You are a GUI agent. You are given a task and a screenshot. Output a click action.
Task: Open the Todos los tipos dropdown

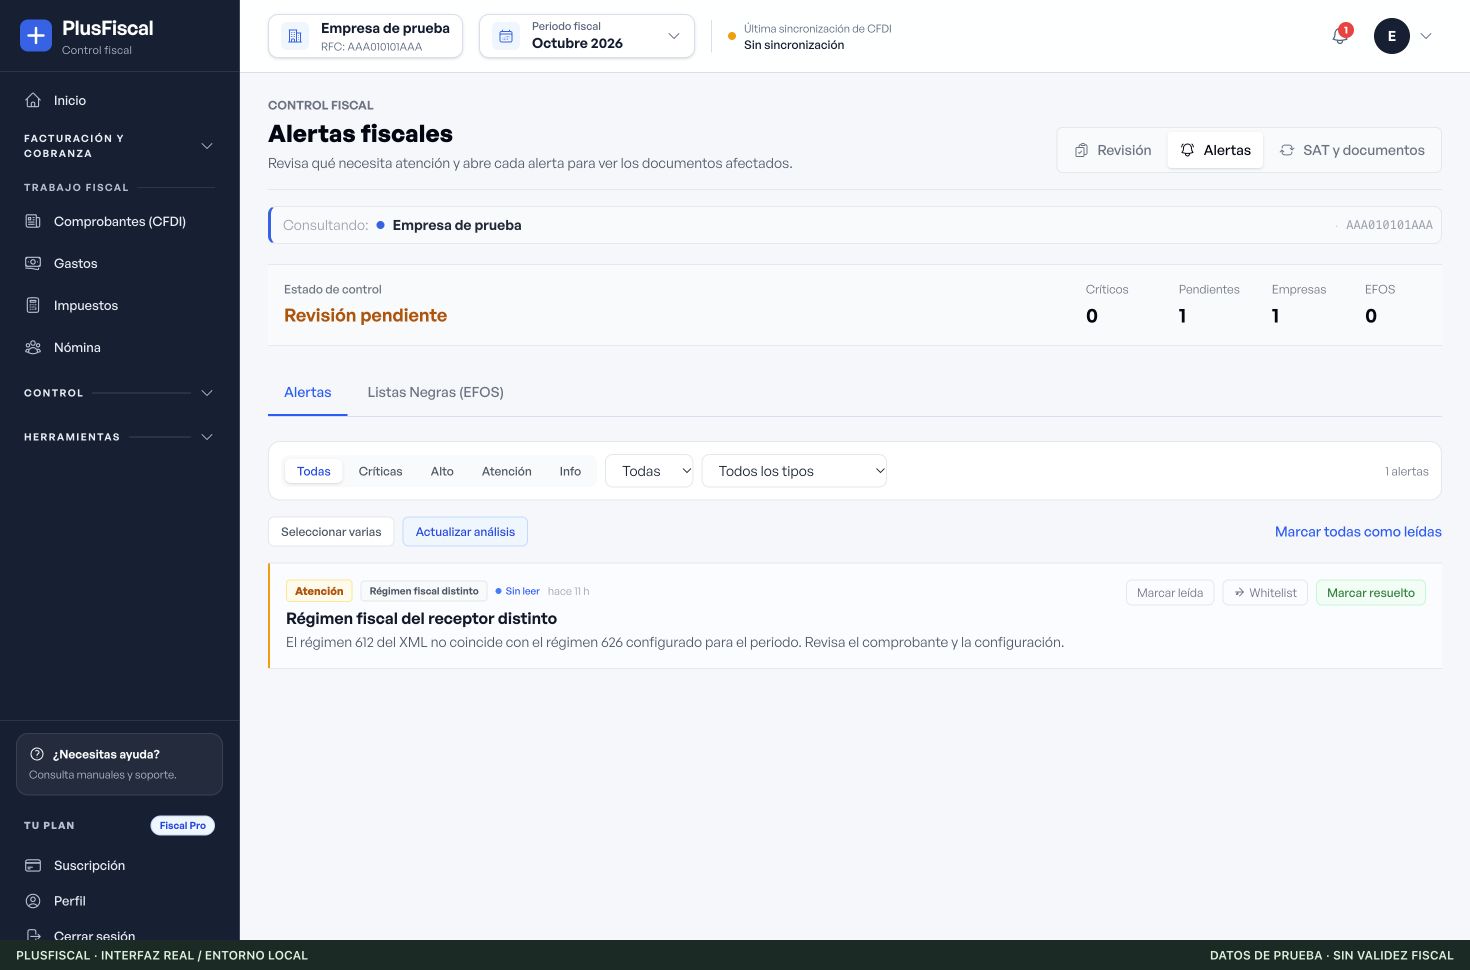(x=795, y=471)
